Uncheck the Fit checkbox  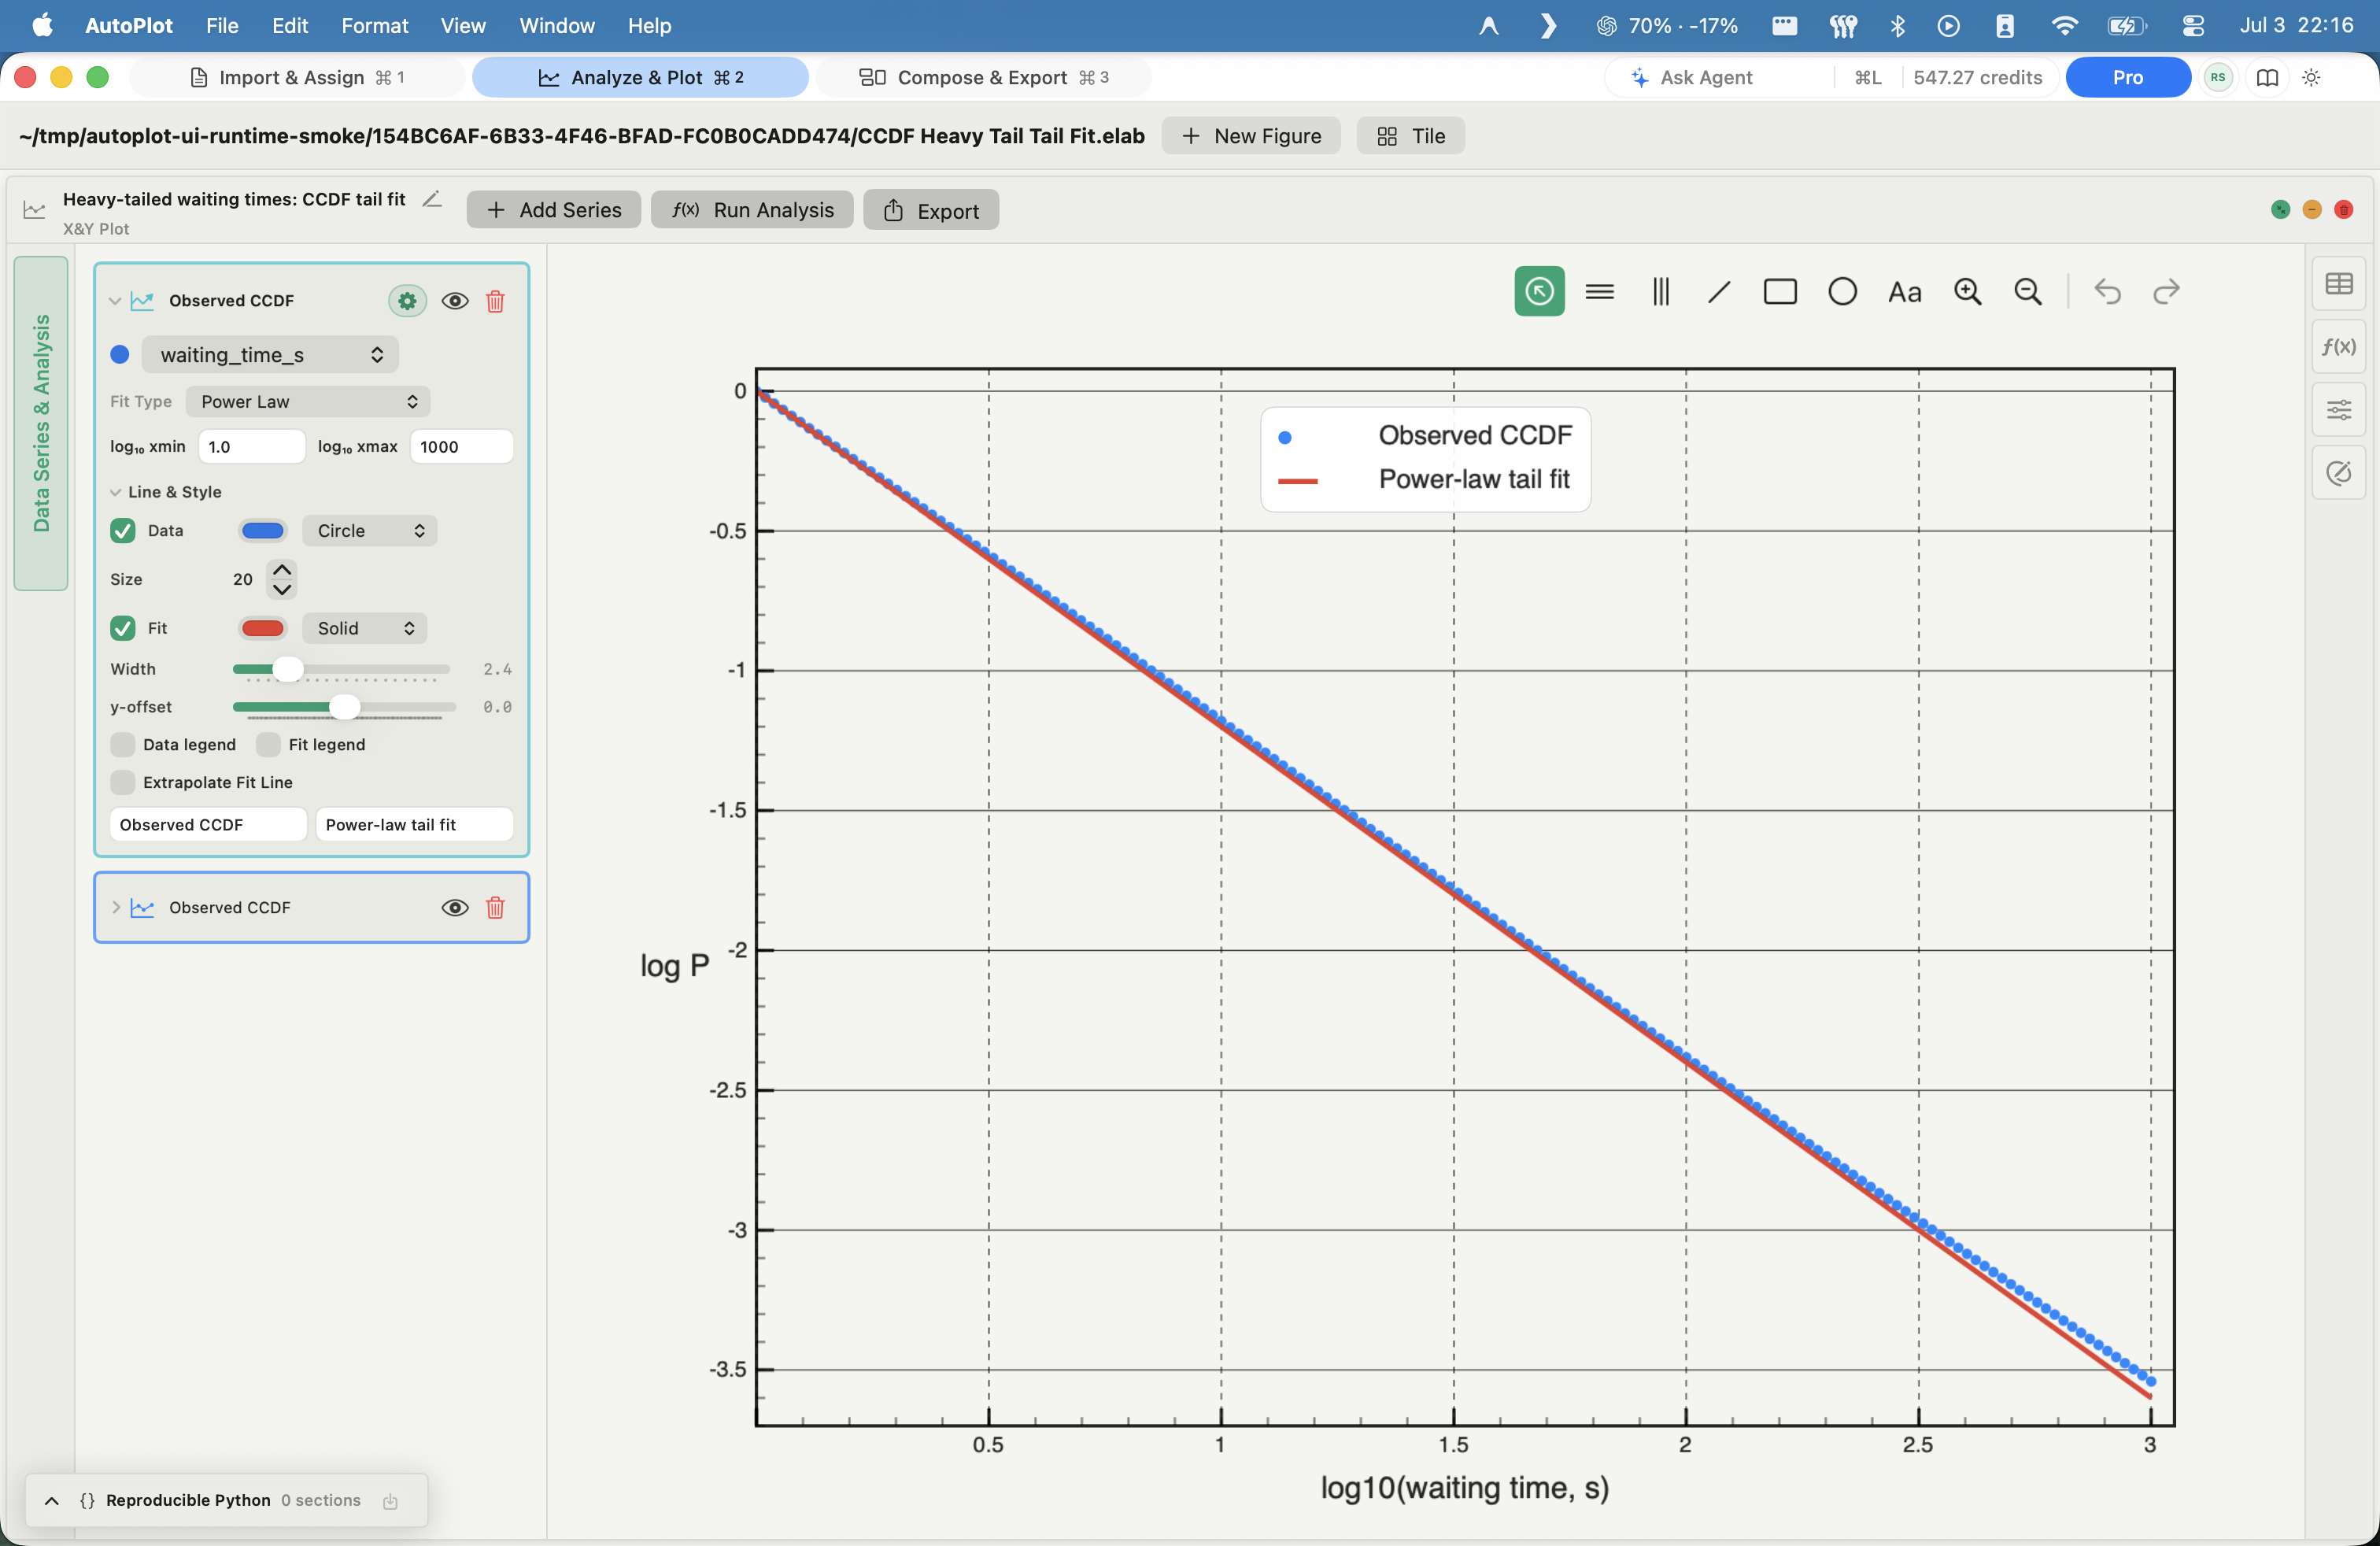point(123,628)
